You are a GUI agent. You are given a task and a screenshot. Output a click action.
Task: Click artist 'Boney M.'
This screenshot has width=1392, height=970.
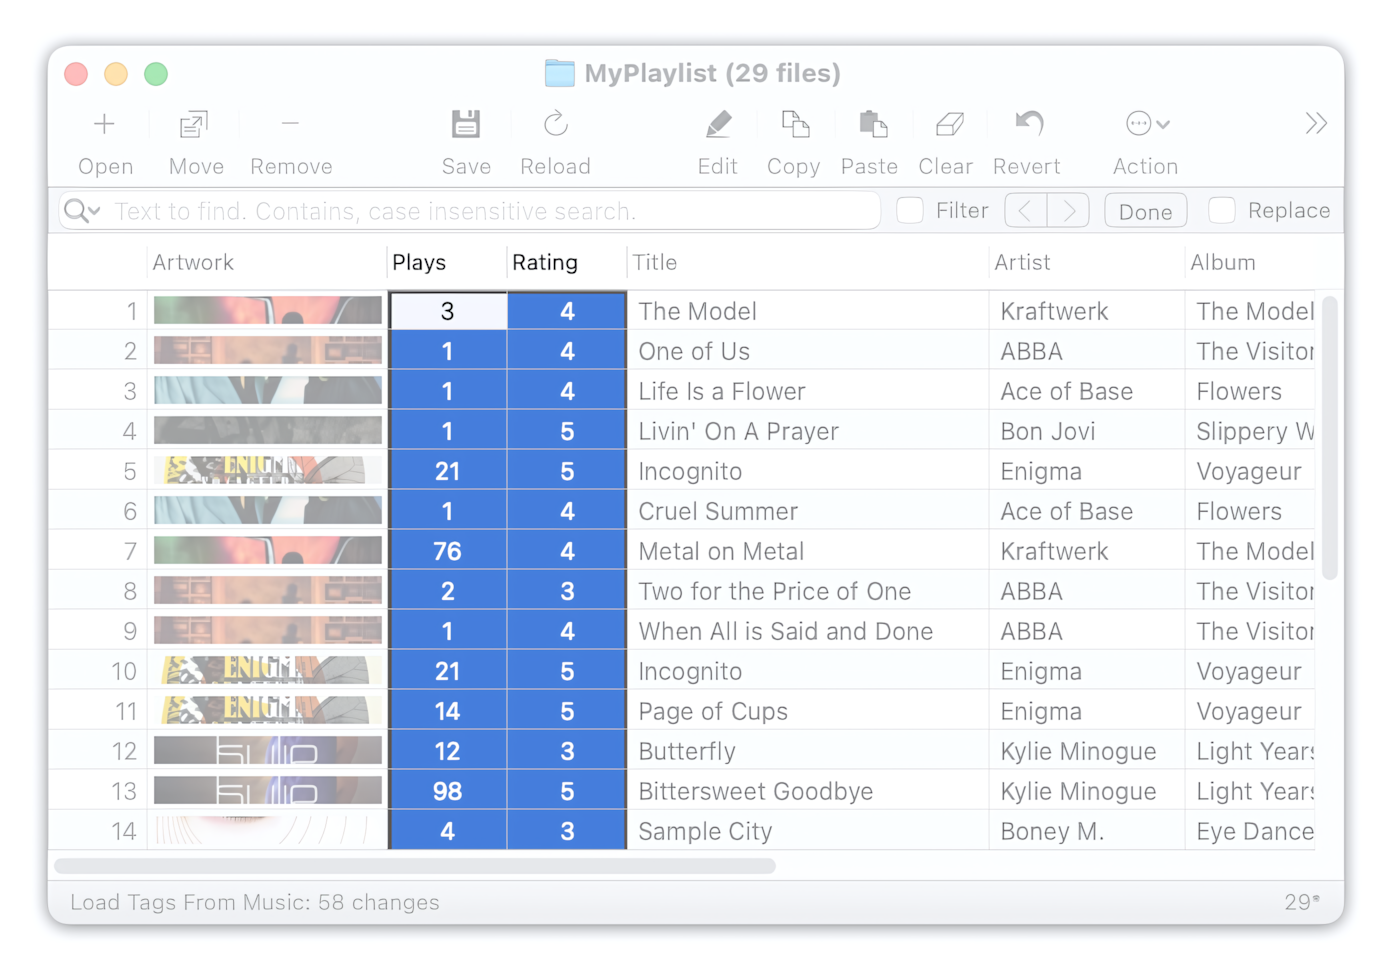point(1052,831)
